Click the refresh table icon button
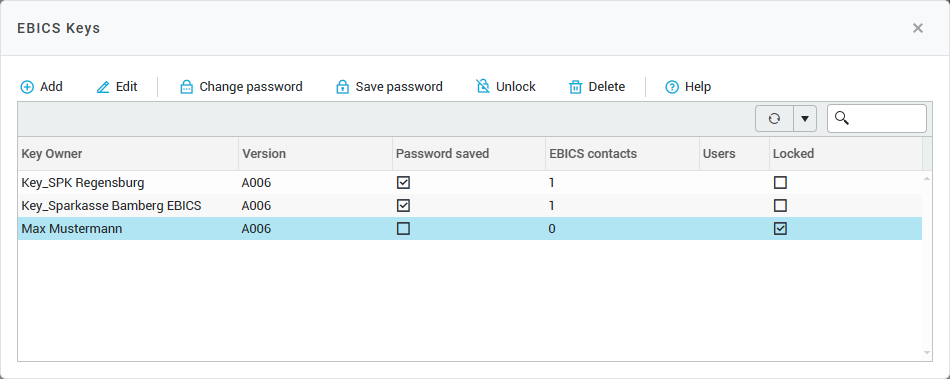 [x=774, y=119]
